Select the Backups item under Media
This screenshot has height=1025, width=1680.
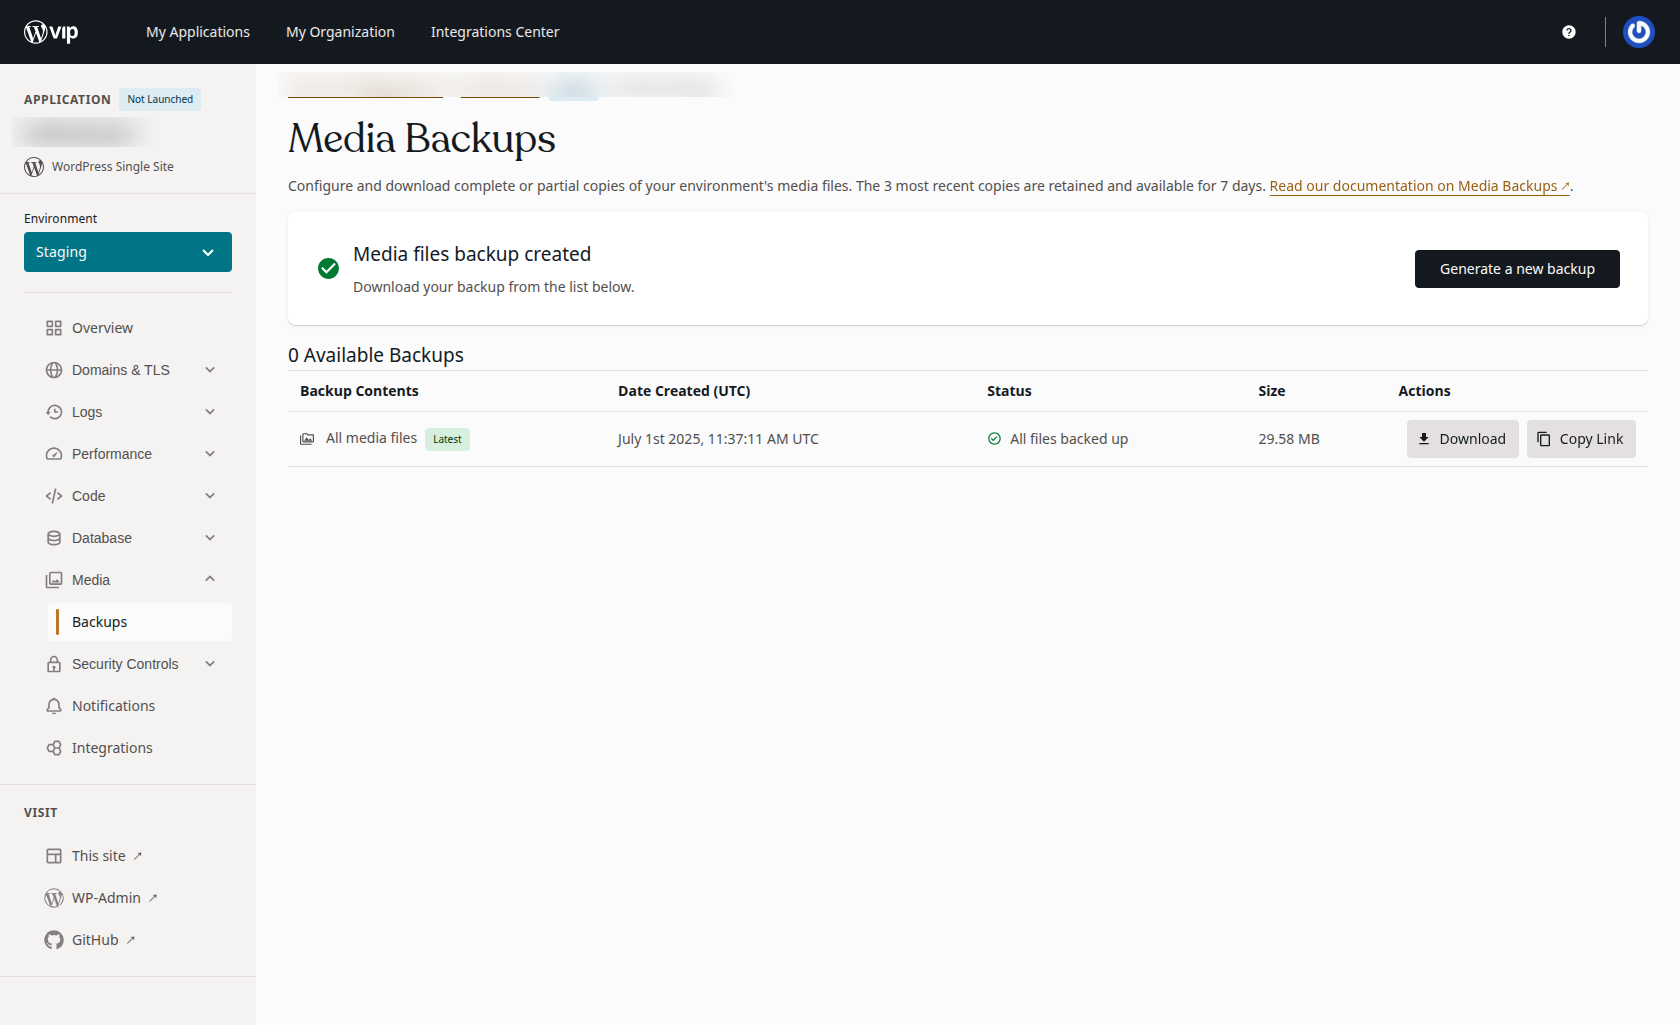[x=99, y=621]
